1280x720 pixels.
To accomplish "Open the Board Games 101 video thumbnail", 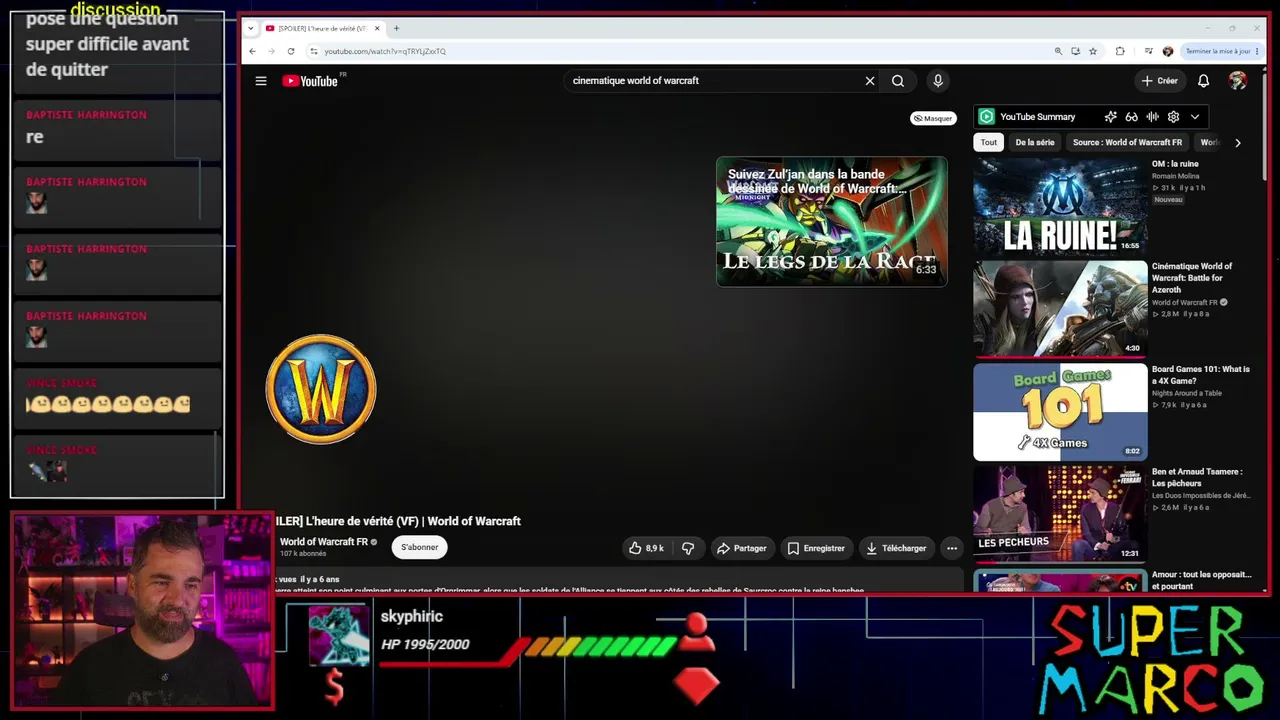I will pos(1060,411).
